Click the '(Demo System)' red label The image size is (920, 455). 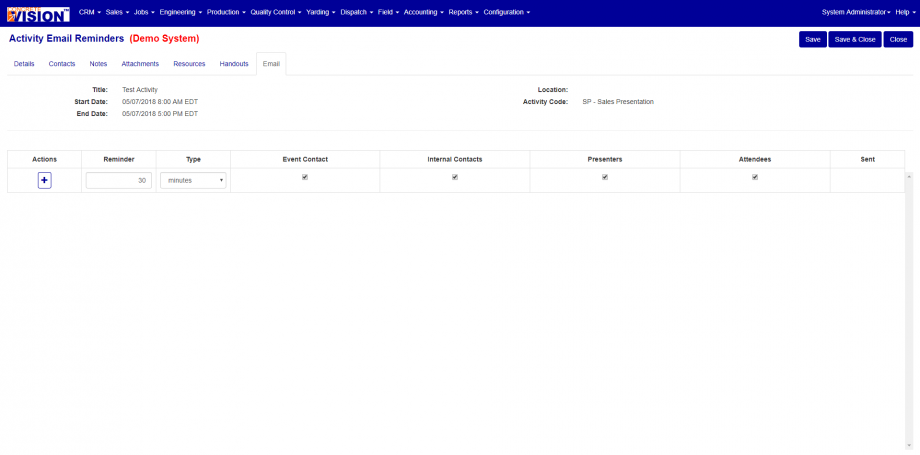164,39
